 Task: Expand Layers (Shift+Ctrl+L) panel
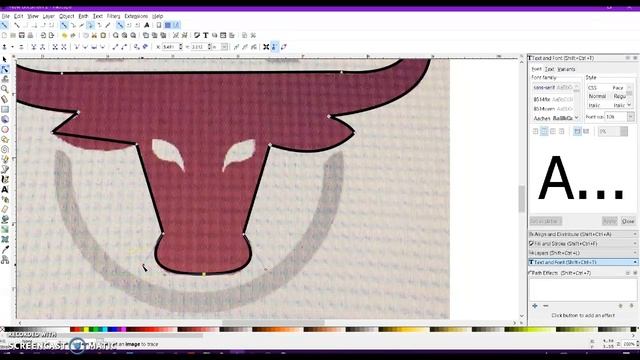[582, 253]
